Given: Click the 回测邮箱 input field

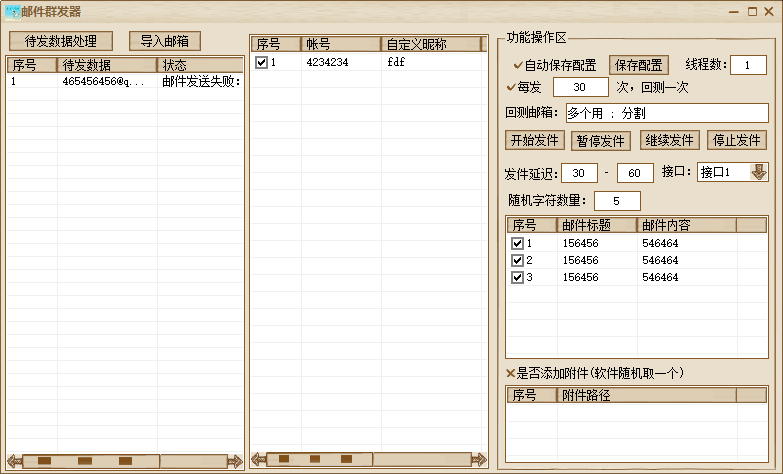Looking at the screenshot, I should pyautogui.click(x=666, y=112).
